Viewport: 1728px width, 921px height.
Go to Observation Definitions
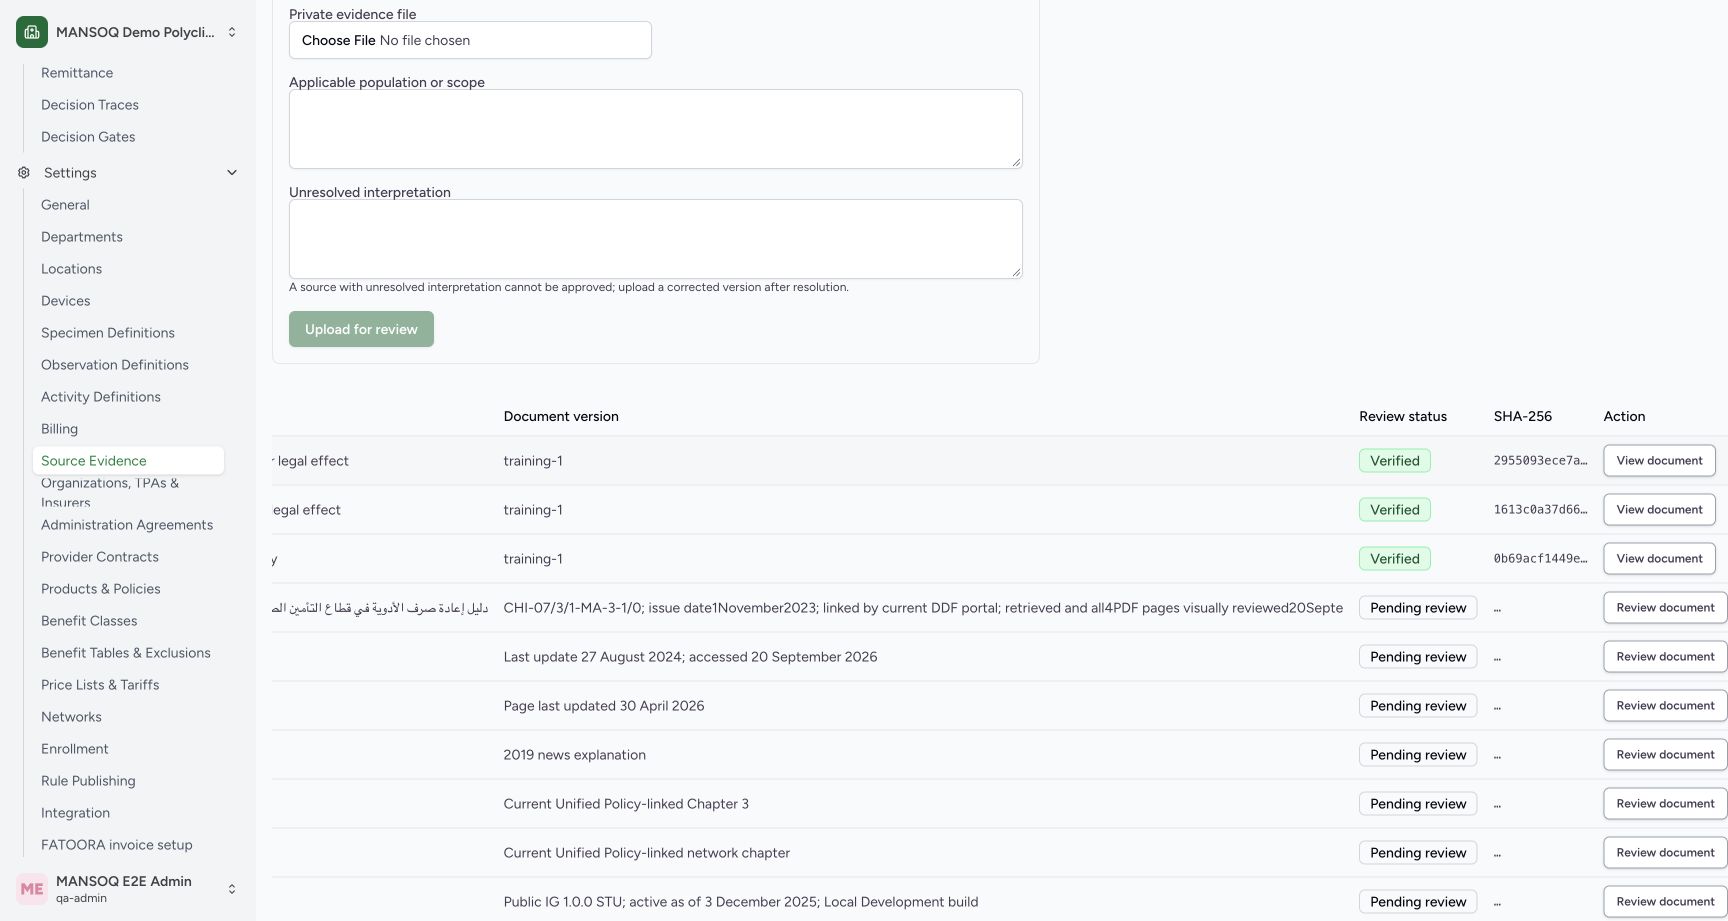(115, 365)
